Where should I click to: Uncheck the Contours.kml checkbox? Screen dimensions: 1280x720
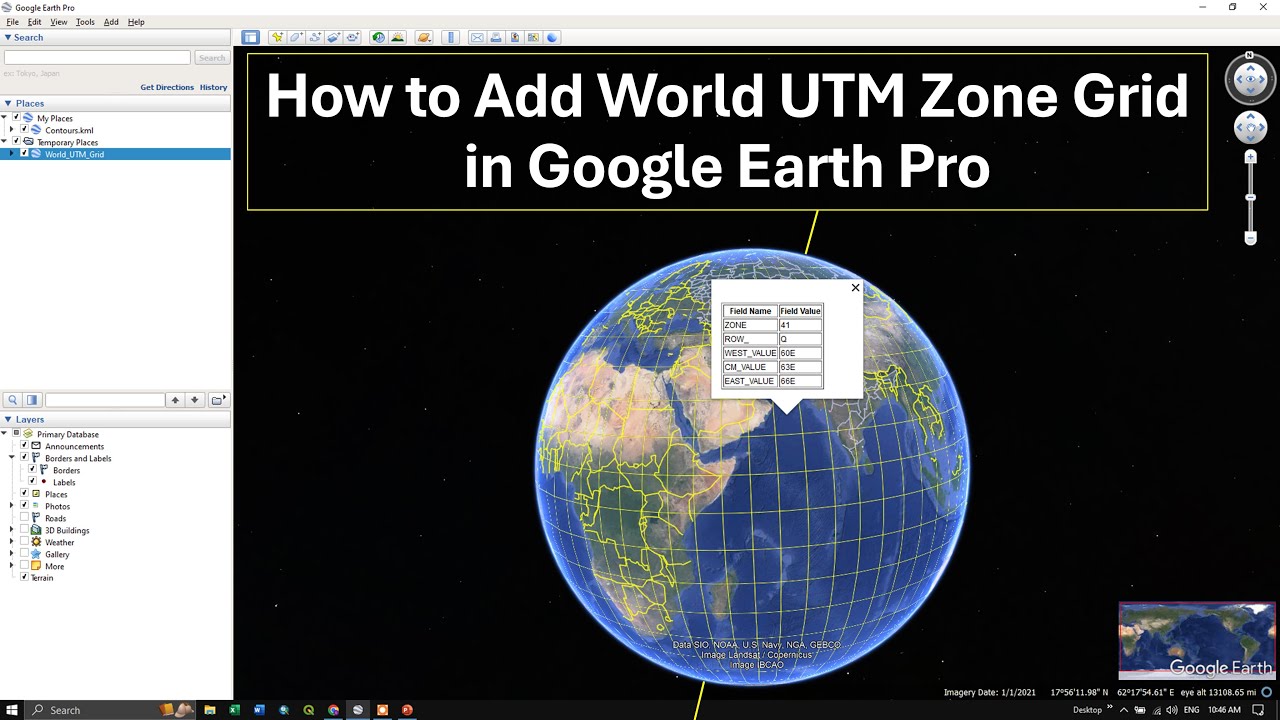click(24, 130)
